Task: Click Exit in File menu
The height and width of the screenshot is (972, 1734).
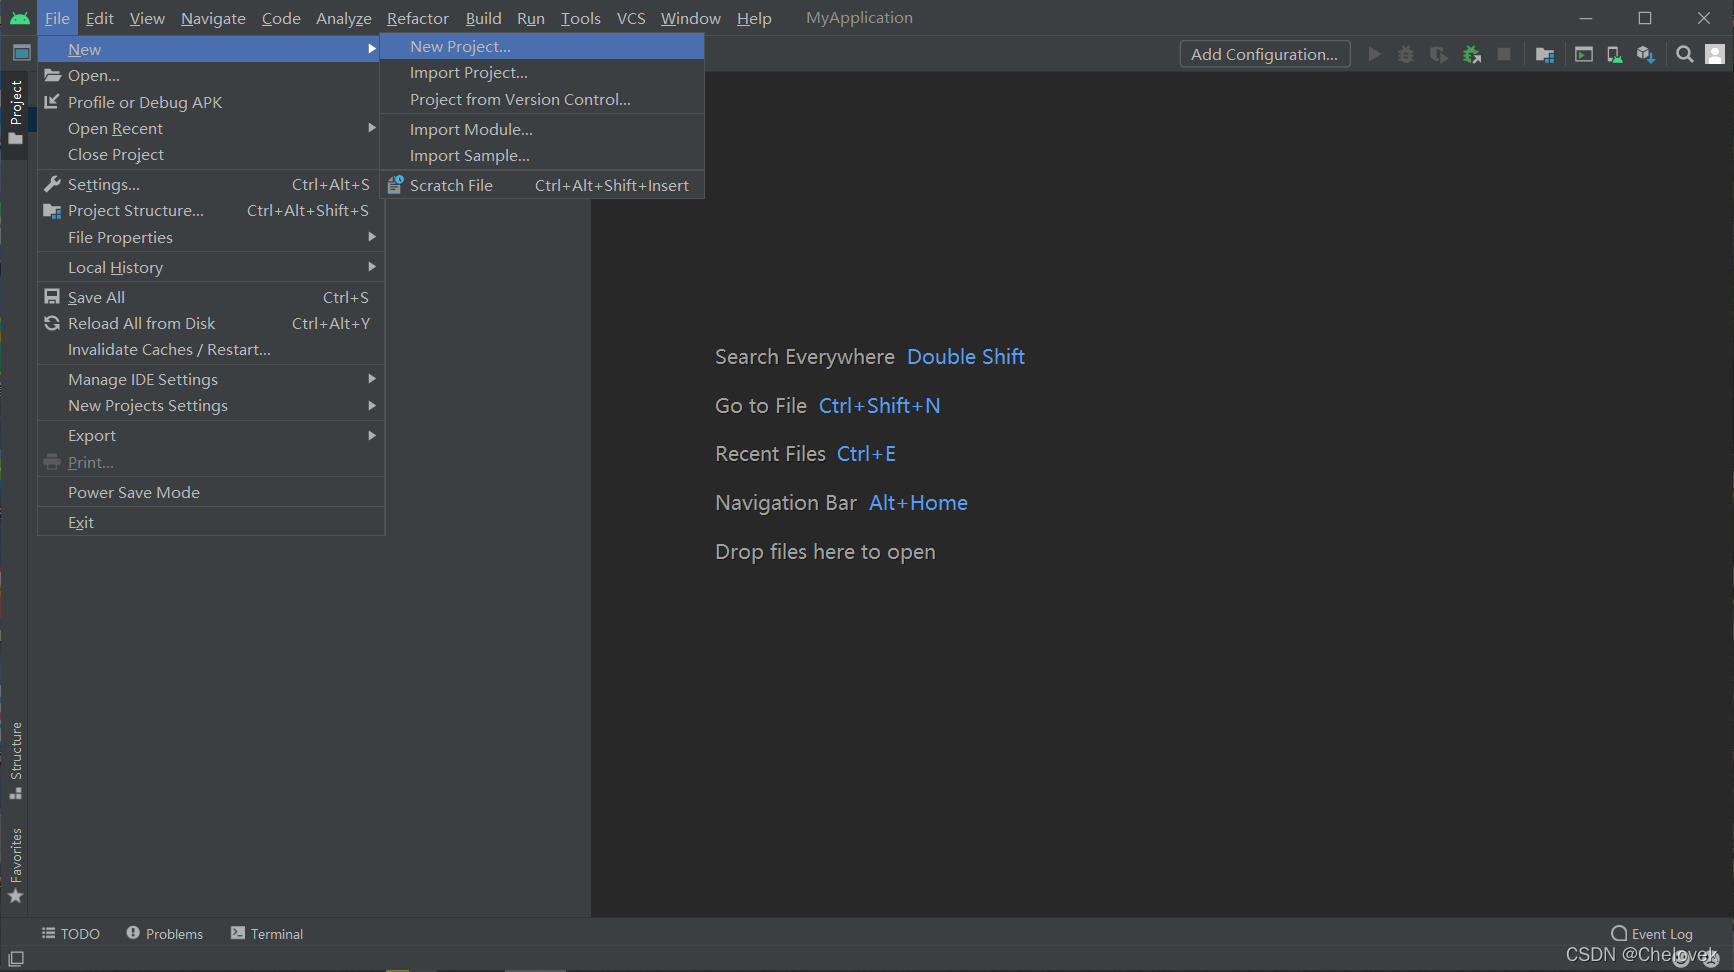Action: pos(210,522)
